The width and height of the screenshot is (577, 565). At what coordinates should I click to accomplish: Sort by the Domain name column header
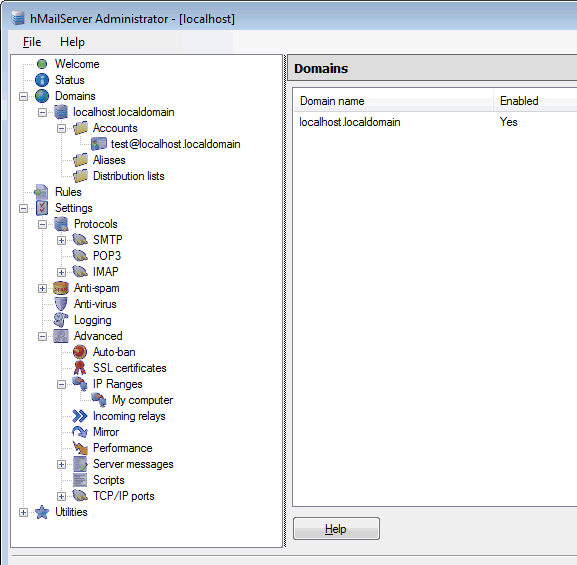393,101
